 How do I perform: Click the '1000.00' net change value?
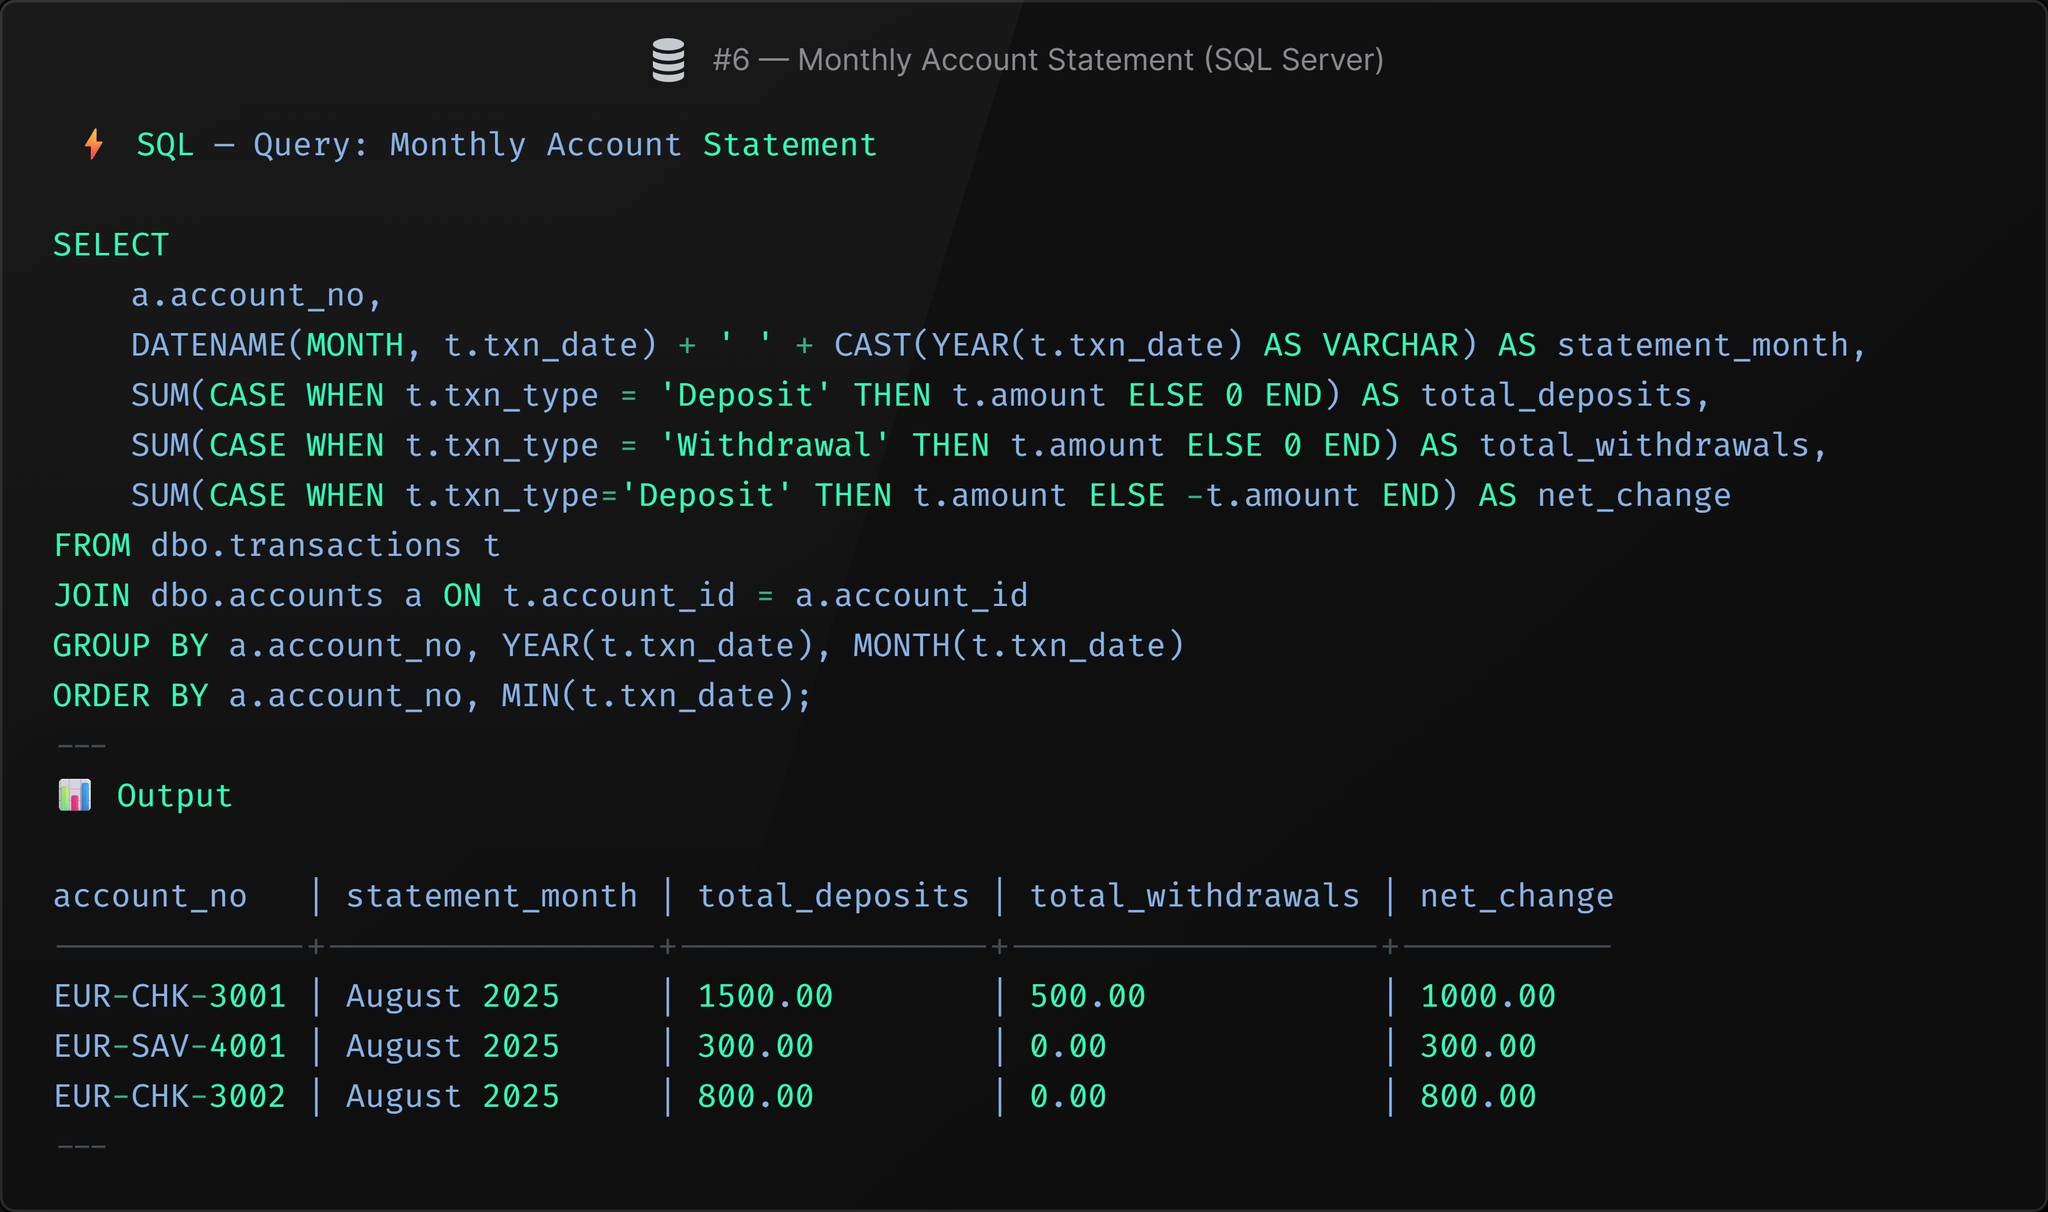(1488, 996)
